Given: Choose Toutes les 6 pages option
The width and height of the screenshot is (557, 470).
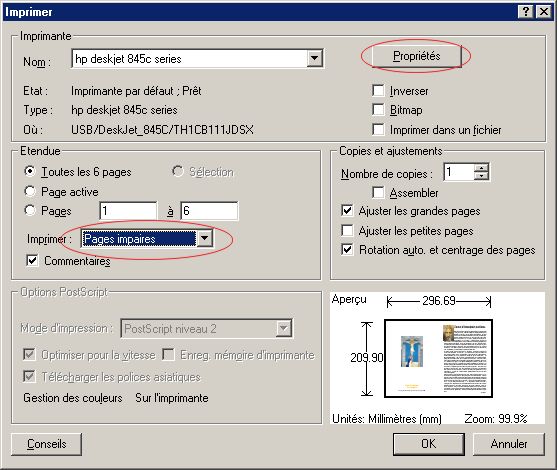Looking at the screenshot, I should click(30, 172).
